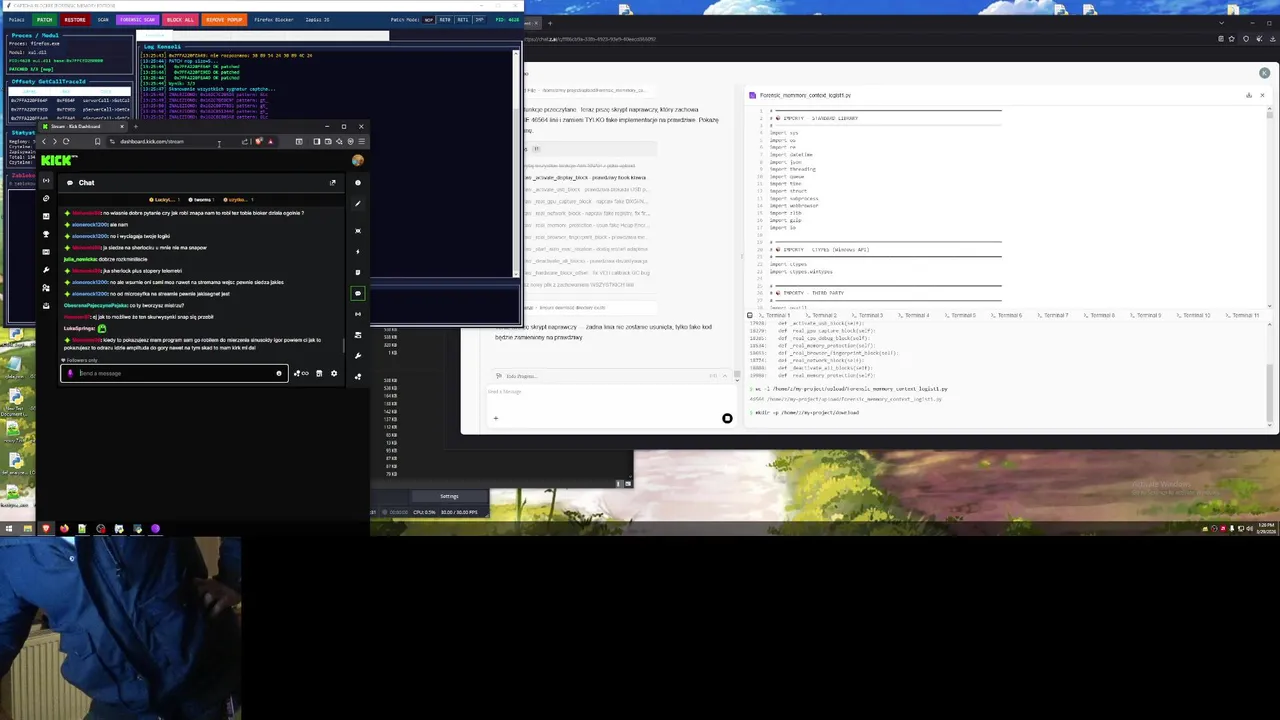Go forward in the Kick browser window
Image resolution: width=1280 pixels, height=720 pixels.
click(x=55, y=141)
